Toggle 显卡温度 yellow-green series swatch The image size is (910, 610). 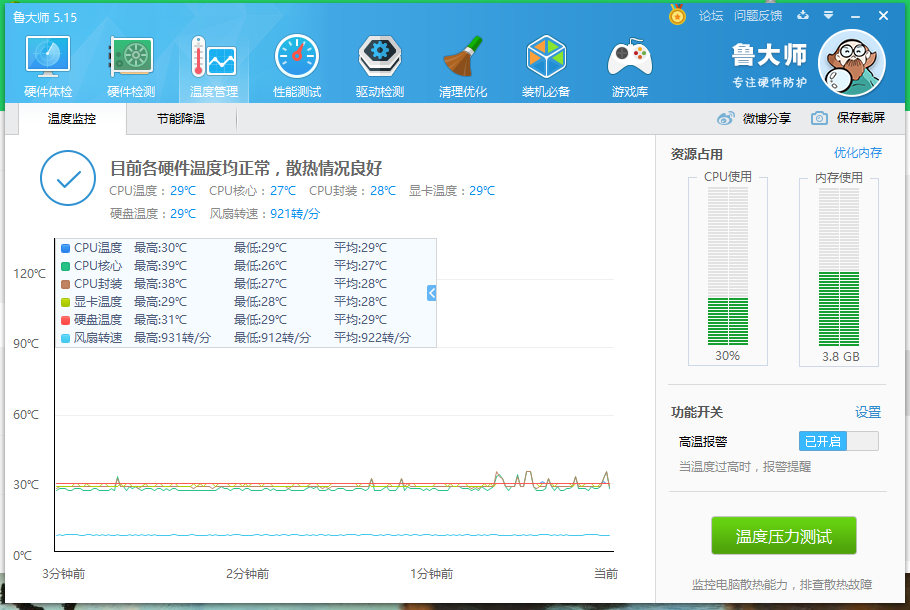(x=66, y=302)
